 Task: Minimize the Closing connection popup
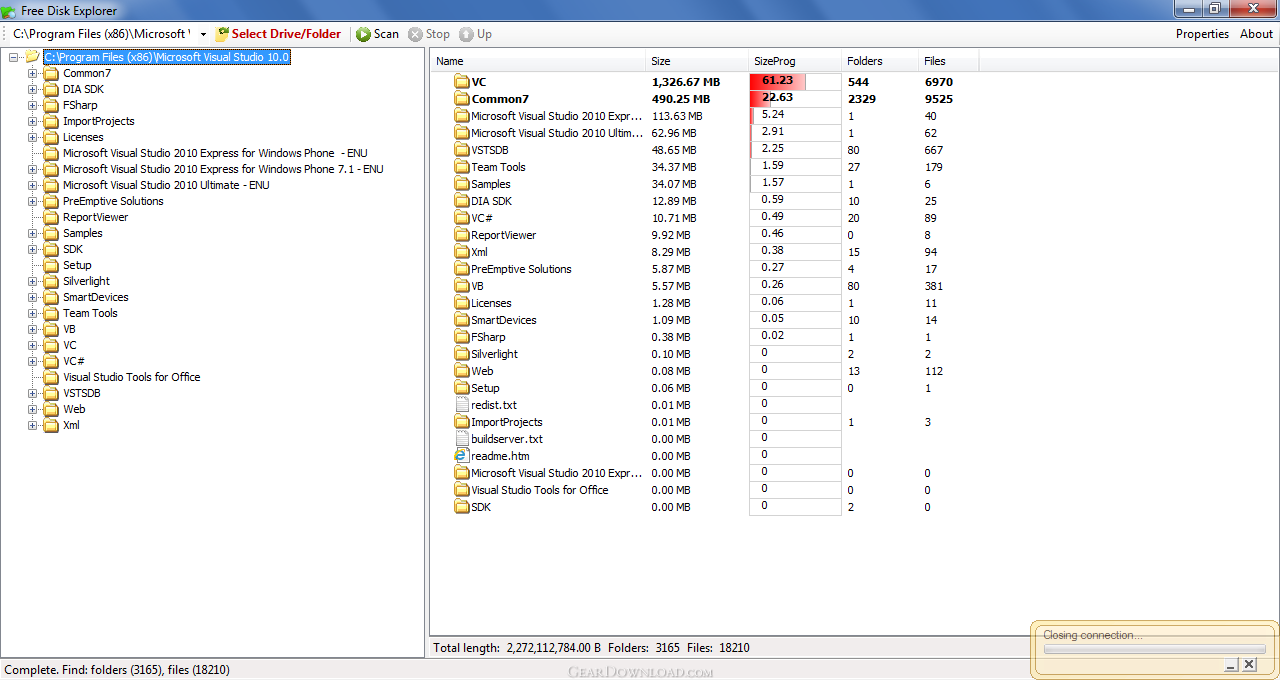point(1232,665)
